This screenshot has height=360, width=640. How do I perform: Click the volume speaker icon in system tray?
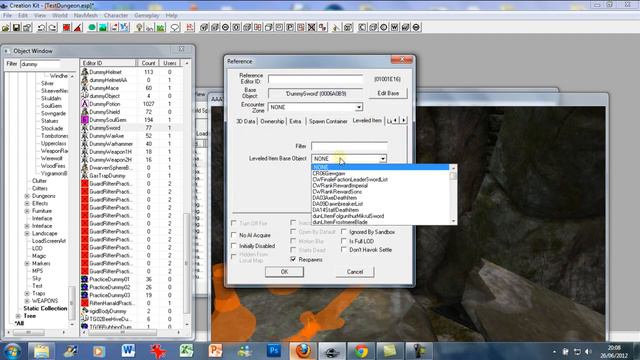click(x=588, y=351)
